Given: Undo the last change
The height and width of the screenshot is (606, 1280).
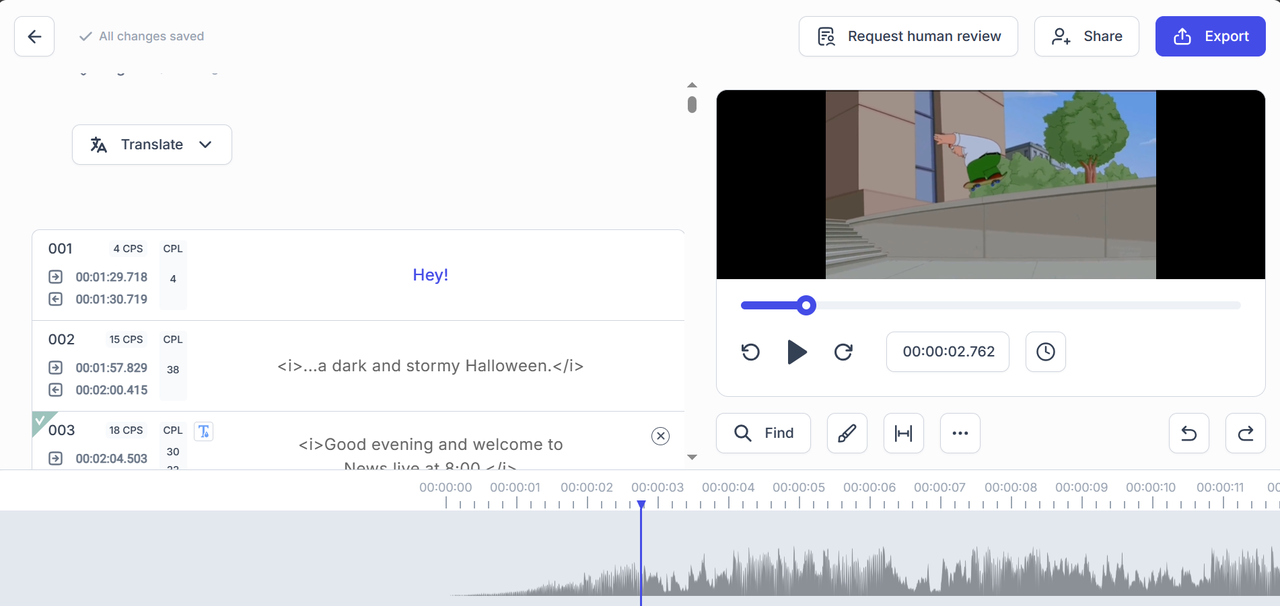Looking at the screenshot, I should point(1189,433).
